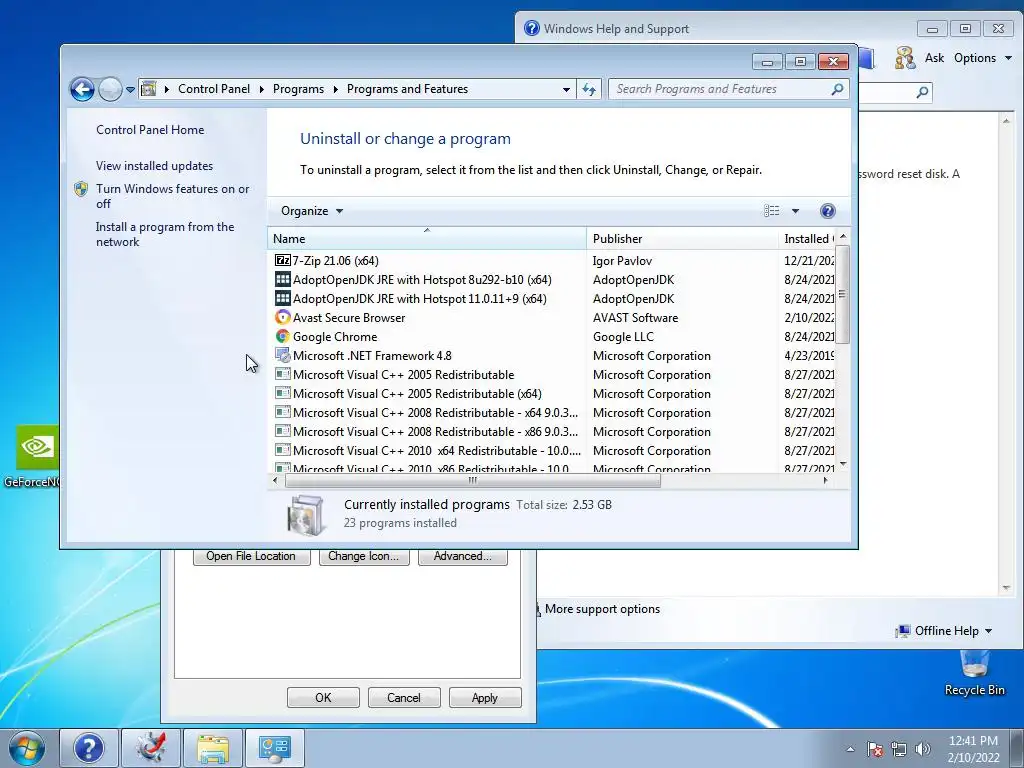Click Change Icon button in Properties dialog
The width and height of the screenshot is (1024, 768).
(364, 556)
